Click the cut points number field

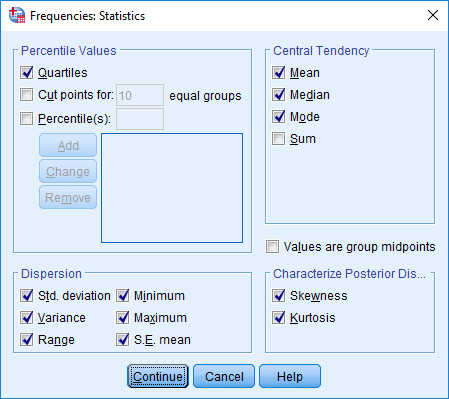point(140,95)
